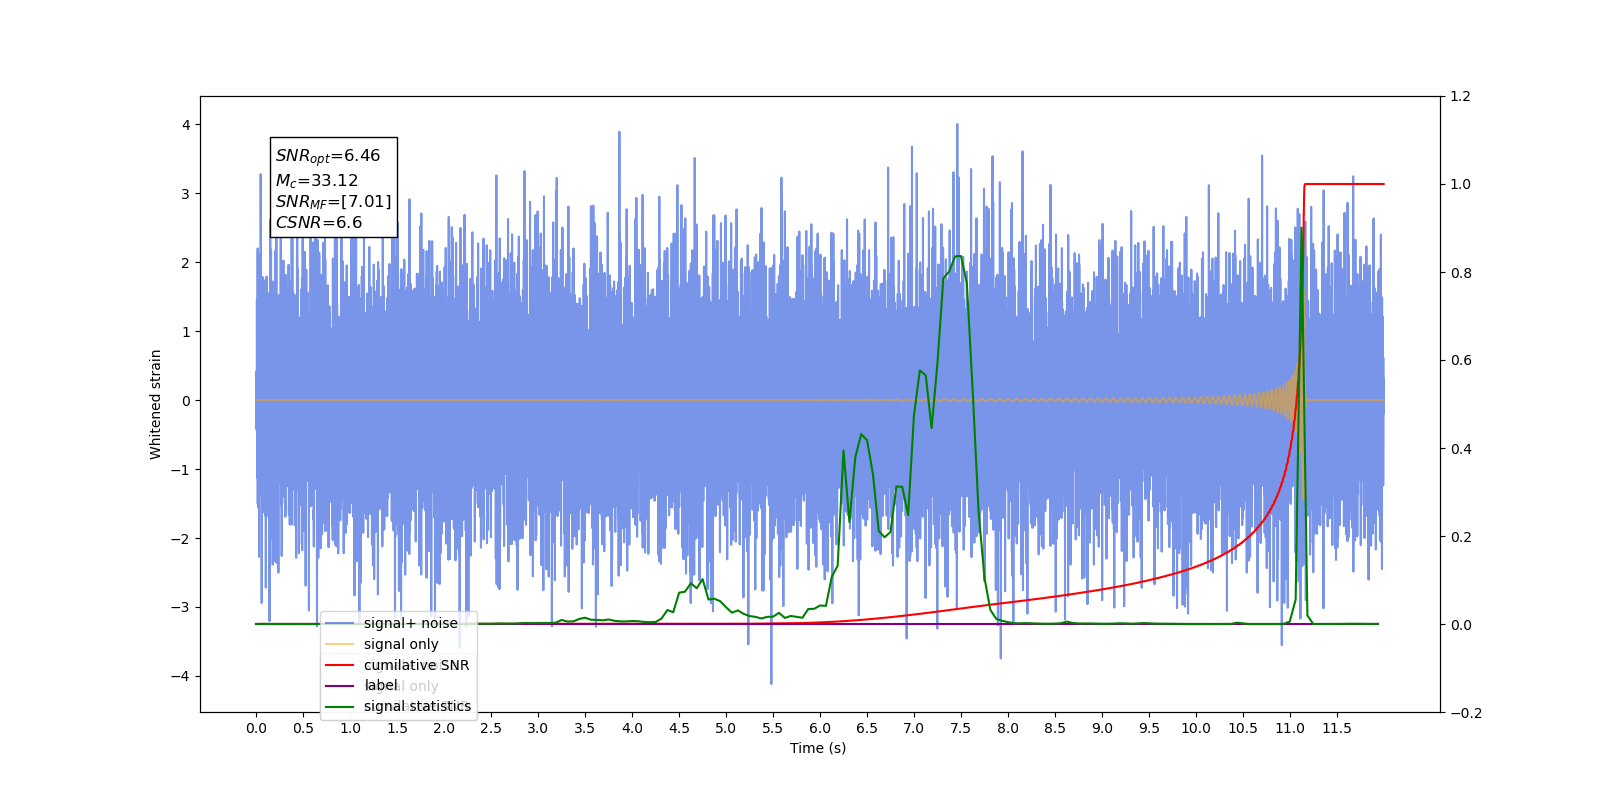Image resolution: width=1600 pixels, height=800 pixels.
Task: Click the 'cumilative SNR' legend label
Action: (x=416, y=665)
